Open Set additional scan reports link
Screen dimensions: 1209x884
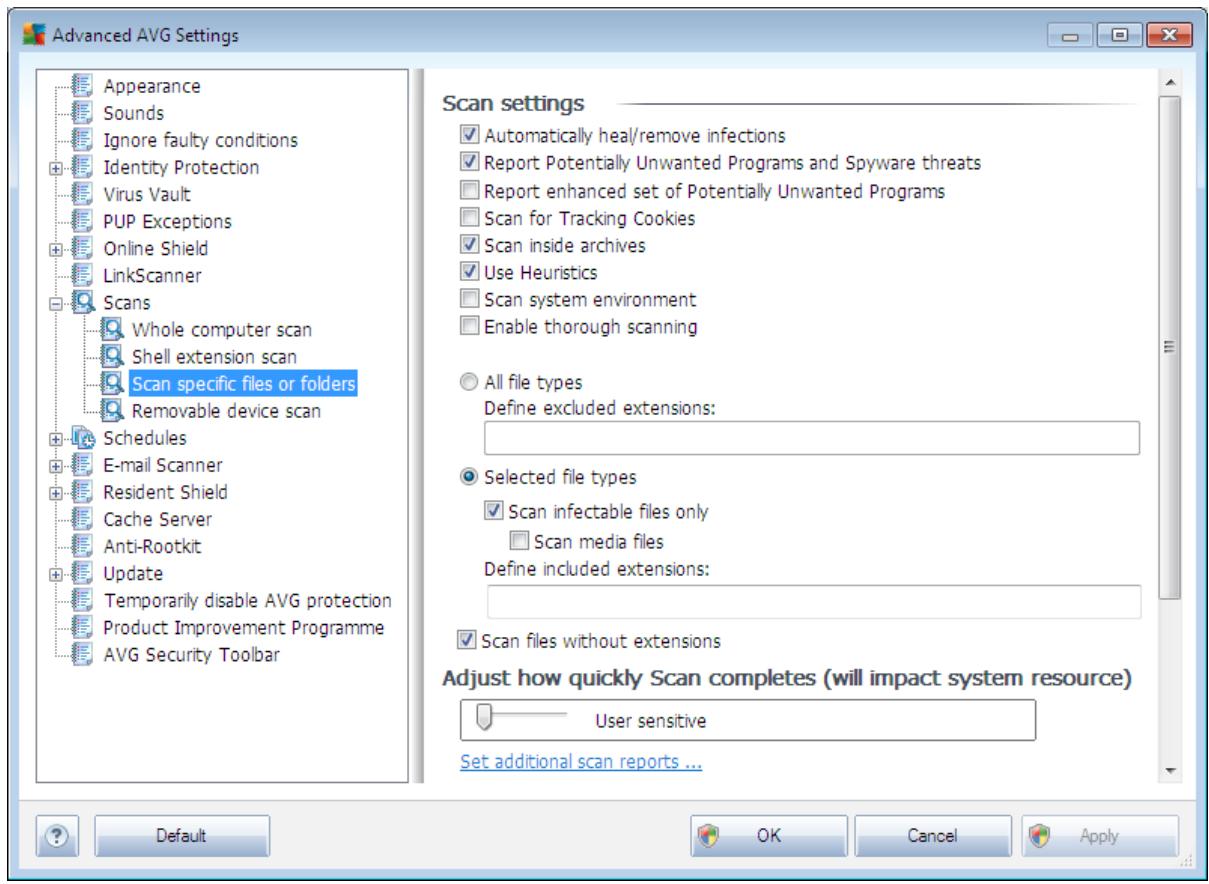point(581,762)
